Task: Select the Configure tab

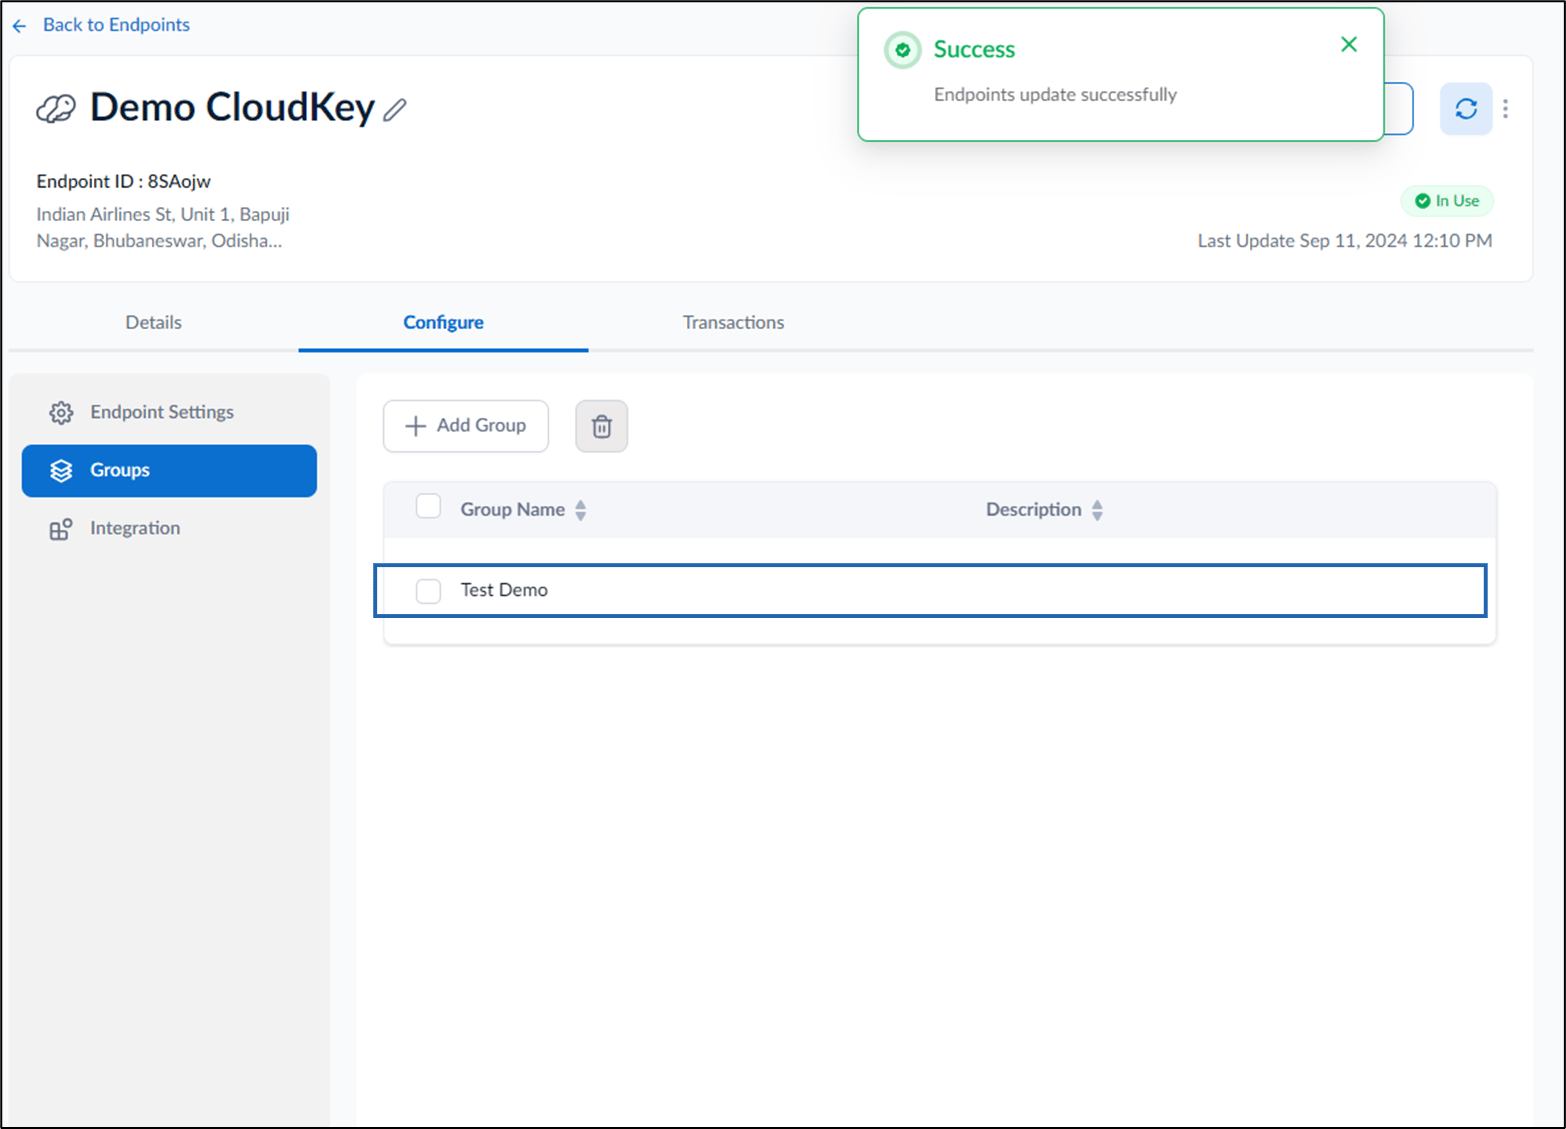Action: click(x=443, y=322)
